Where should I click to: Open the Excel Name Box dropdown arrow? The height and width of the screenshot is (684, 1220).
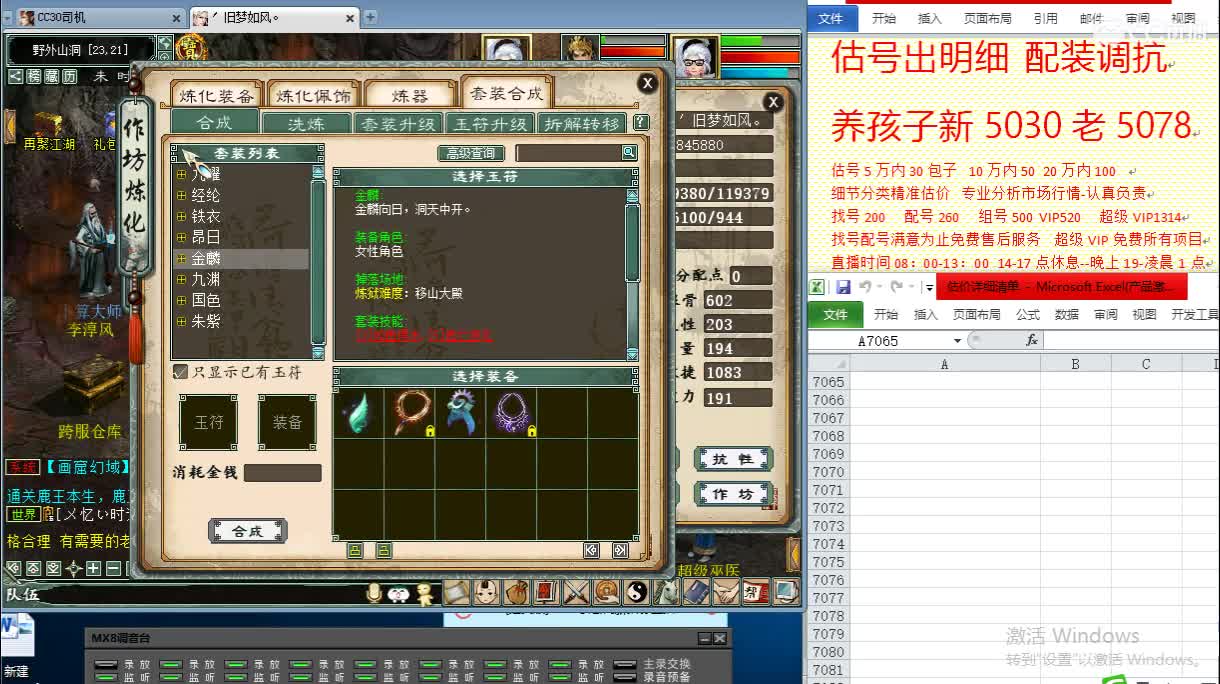pos(957,341)
